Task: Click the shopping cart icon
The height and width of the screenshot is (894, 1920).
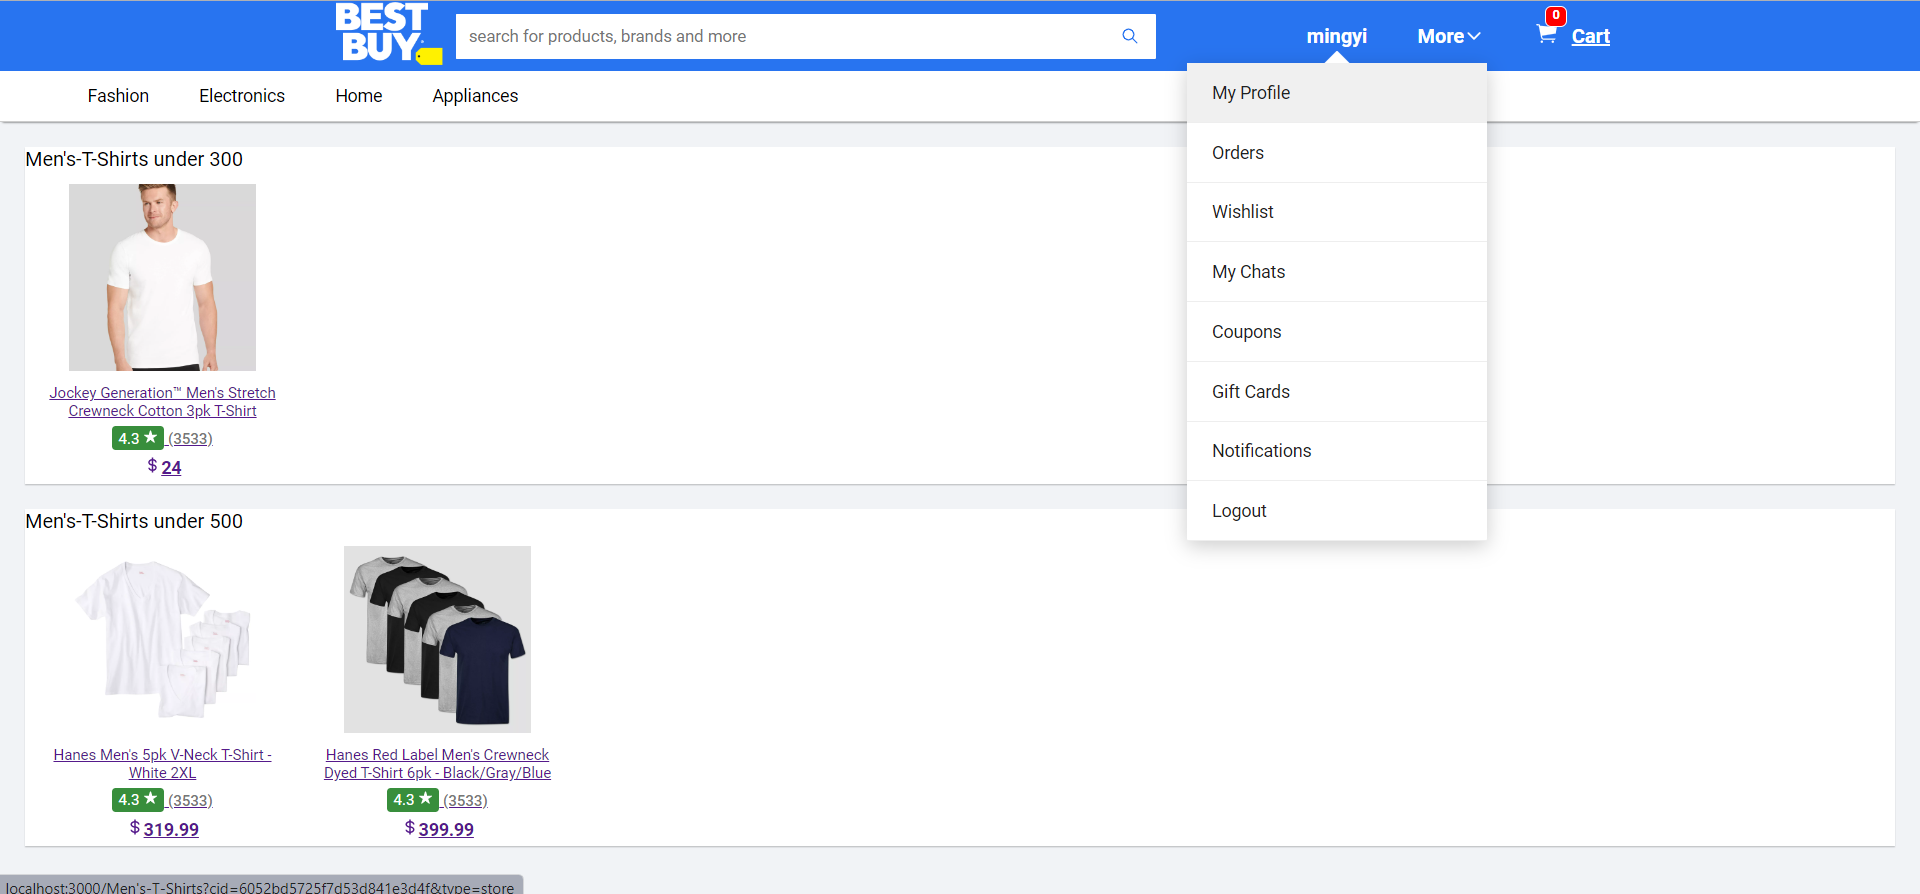Action: 1546,35
